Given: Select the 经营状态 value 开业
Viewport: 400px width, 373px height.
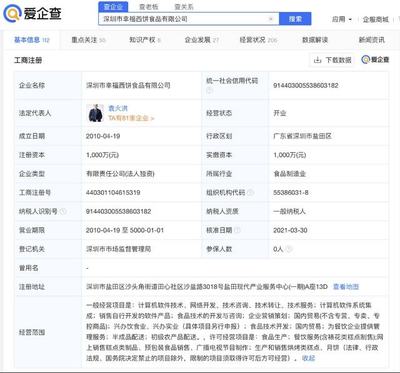Looking at the screenshot, I should pyautogui.click(x=280, y=113).
